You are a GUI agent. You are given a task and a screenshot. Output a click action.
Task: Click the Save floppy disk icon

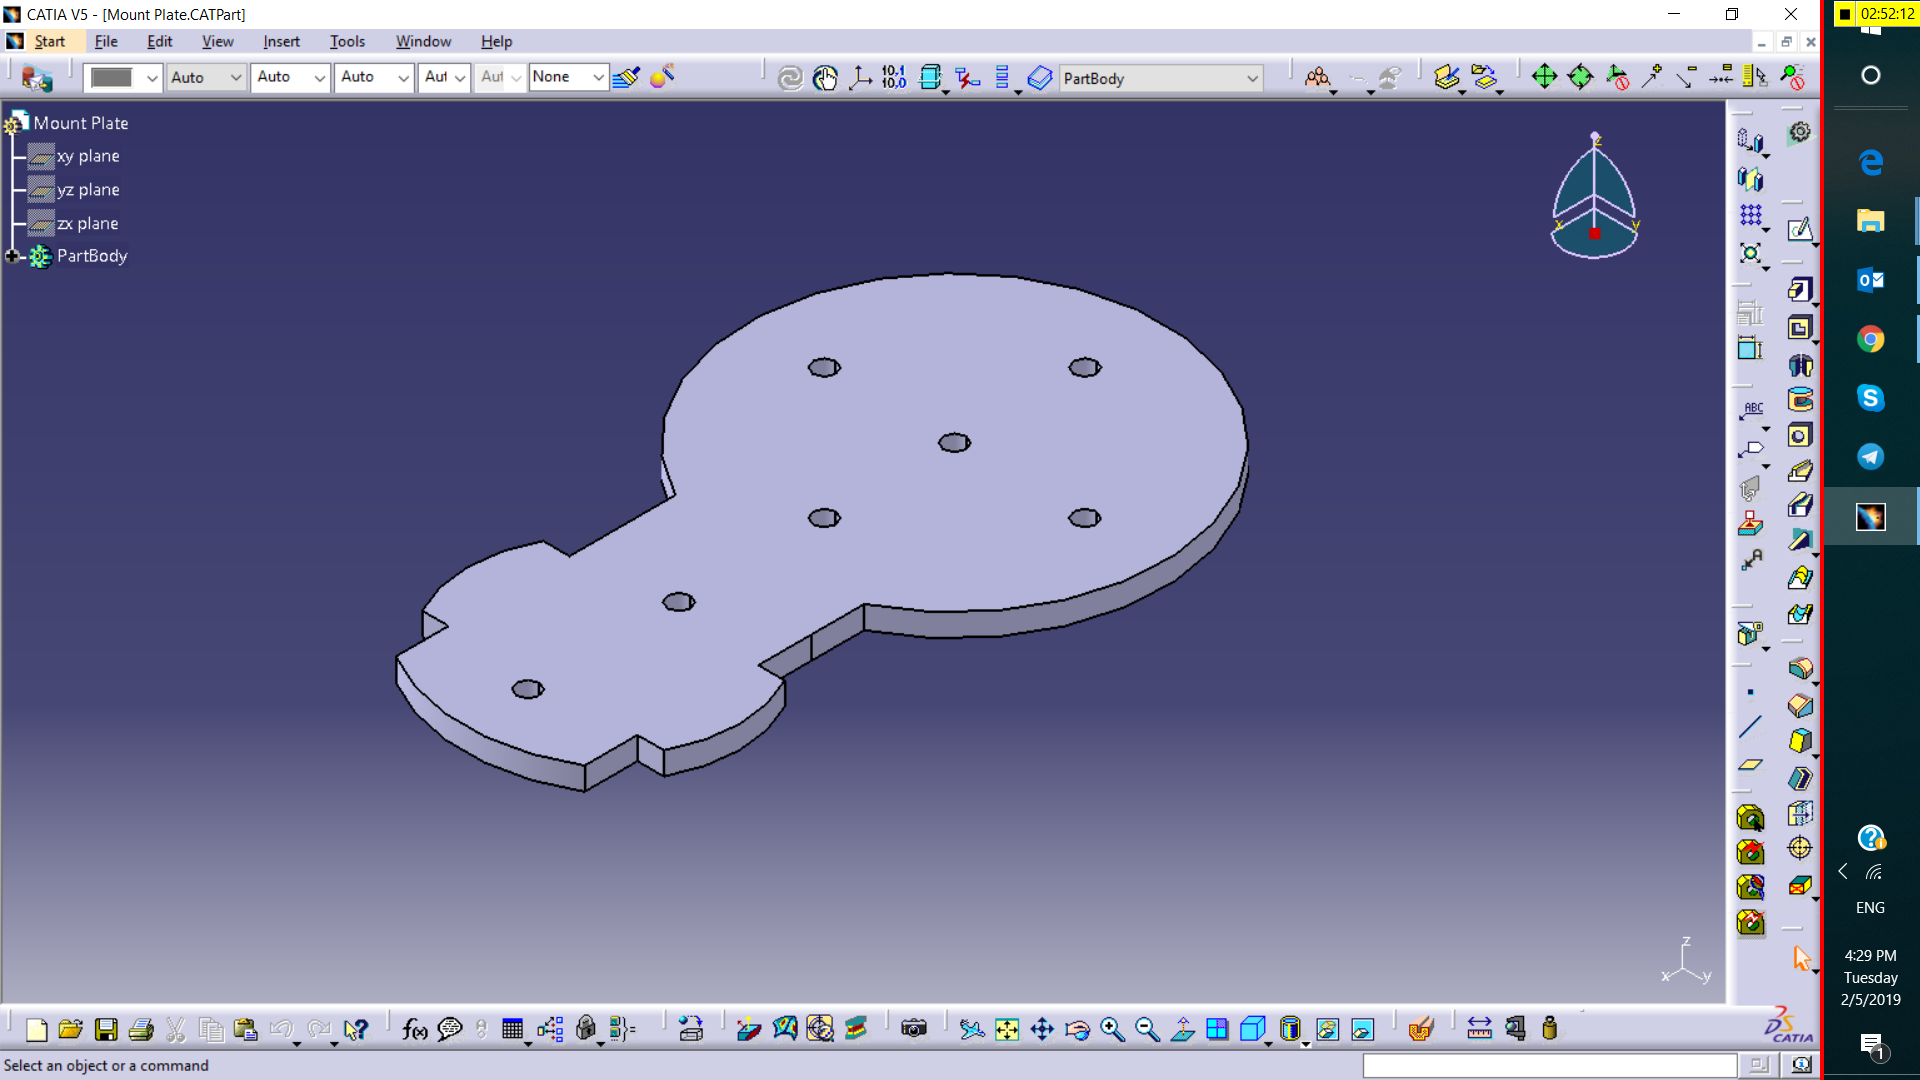(x=106, y=1029)
